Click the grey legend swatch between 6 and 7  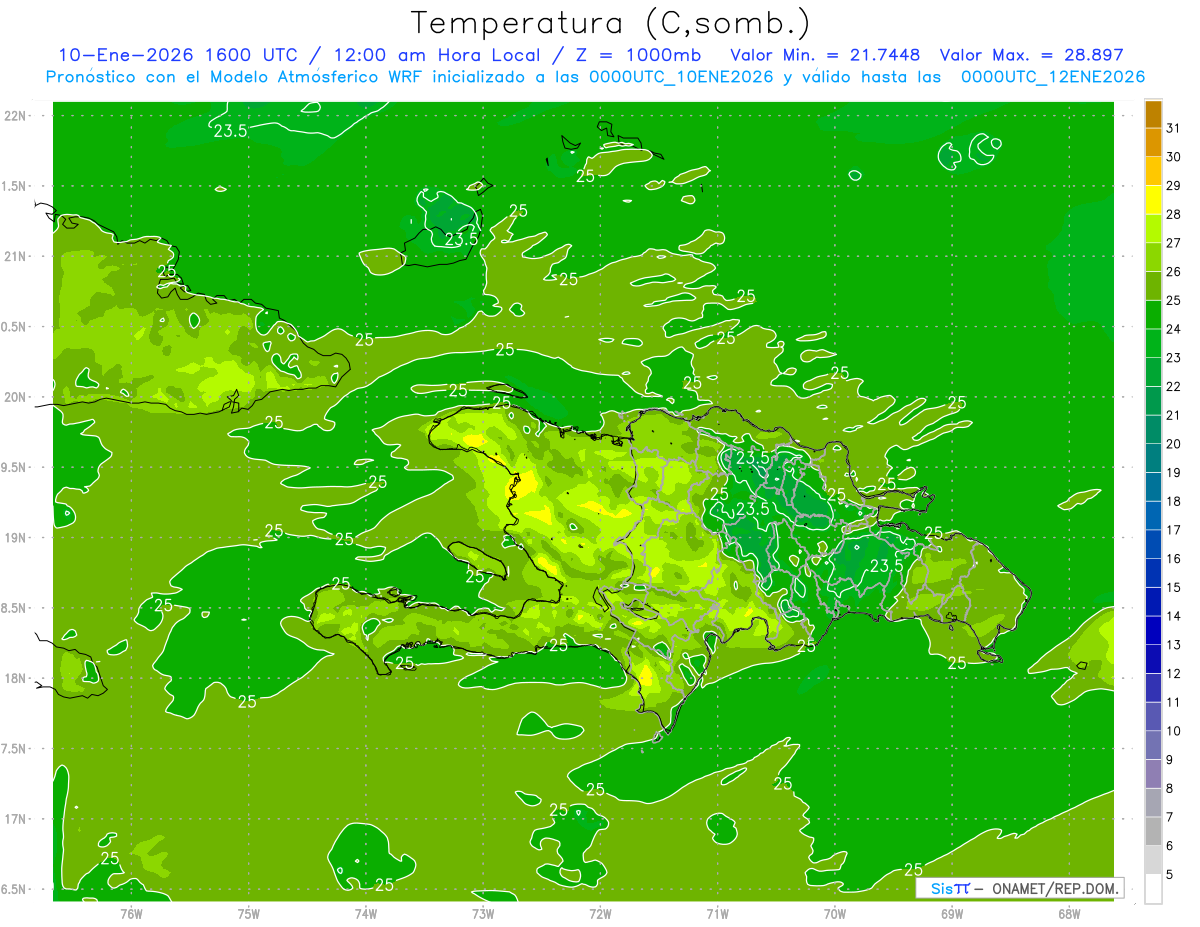[x=1153, y=831]
